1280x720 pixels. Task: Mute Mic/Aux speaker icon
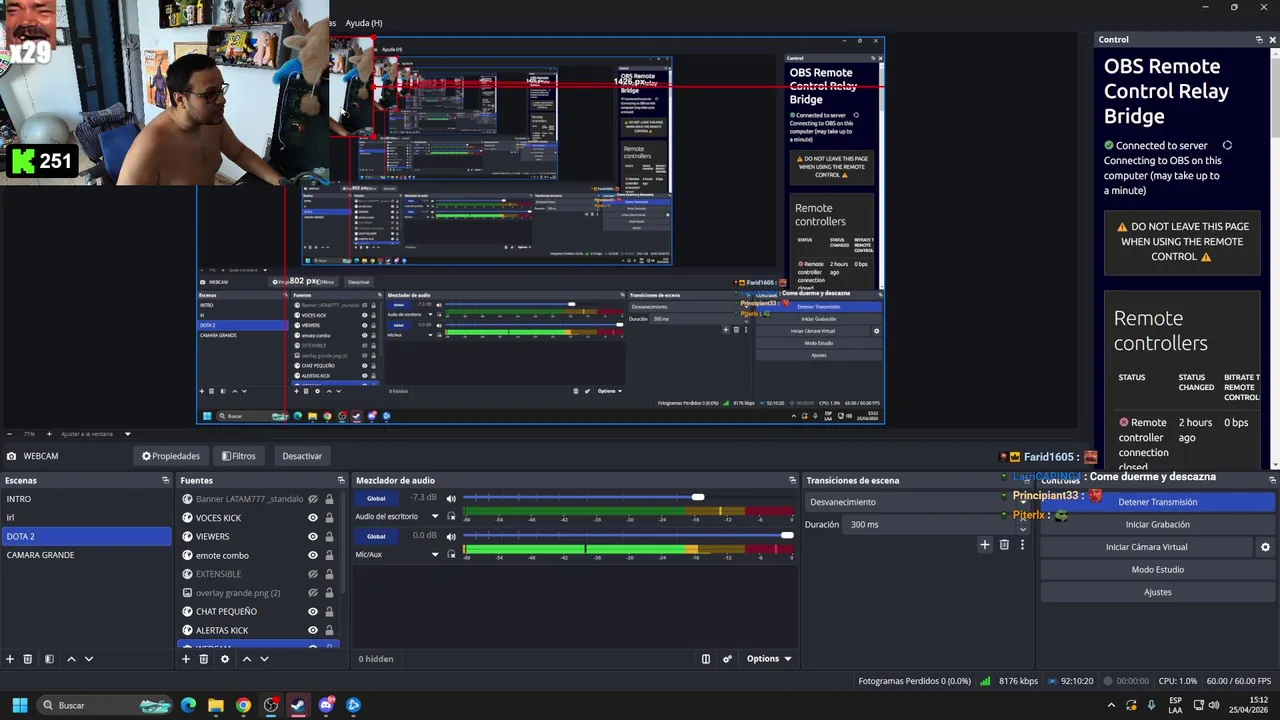[451, 536]
